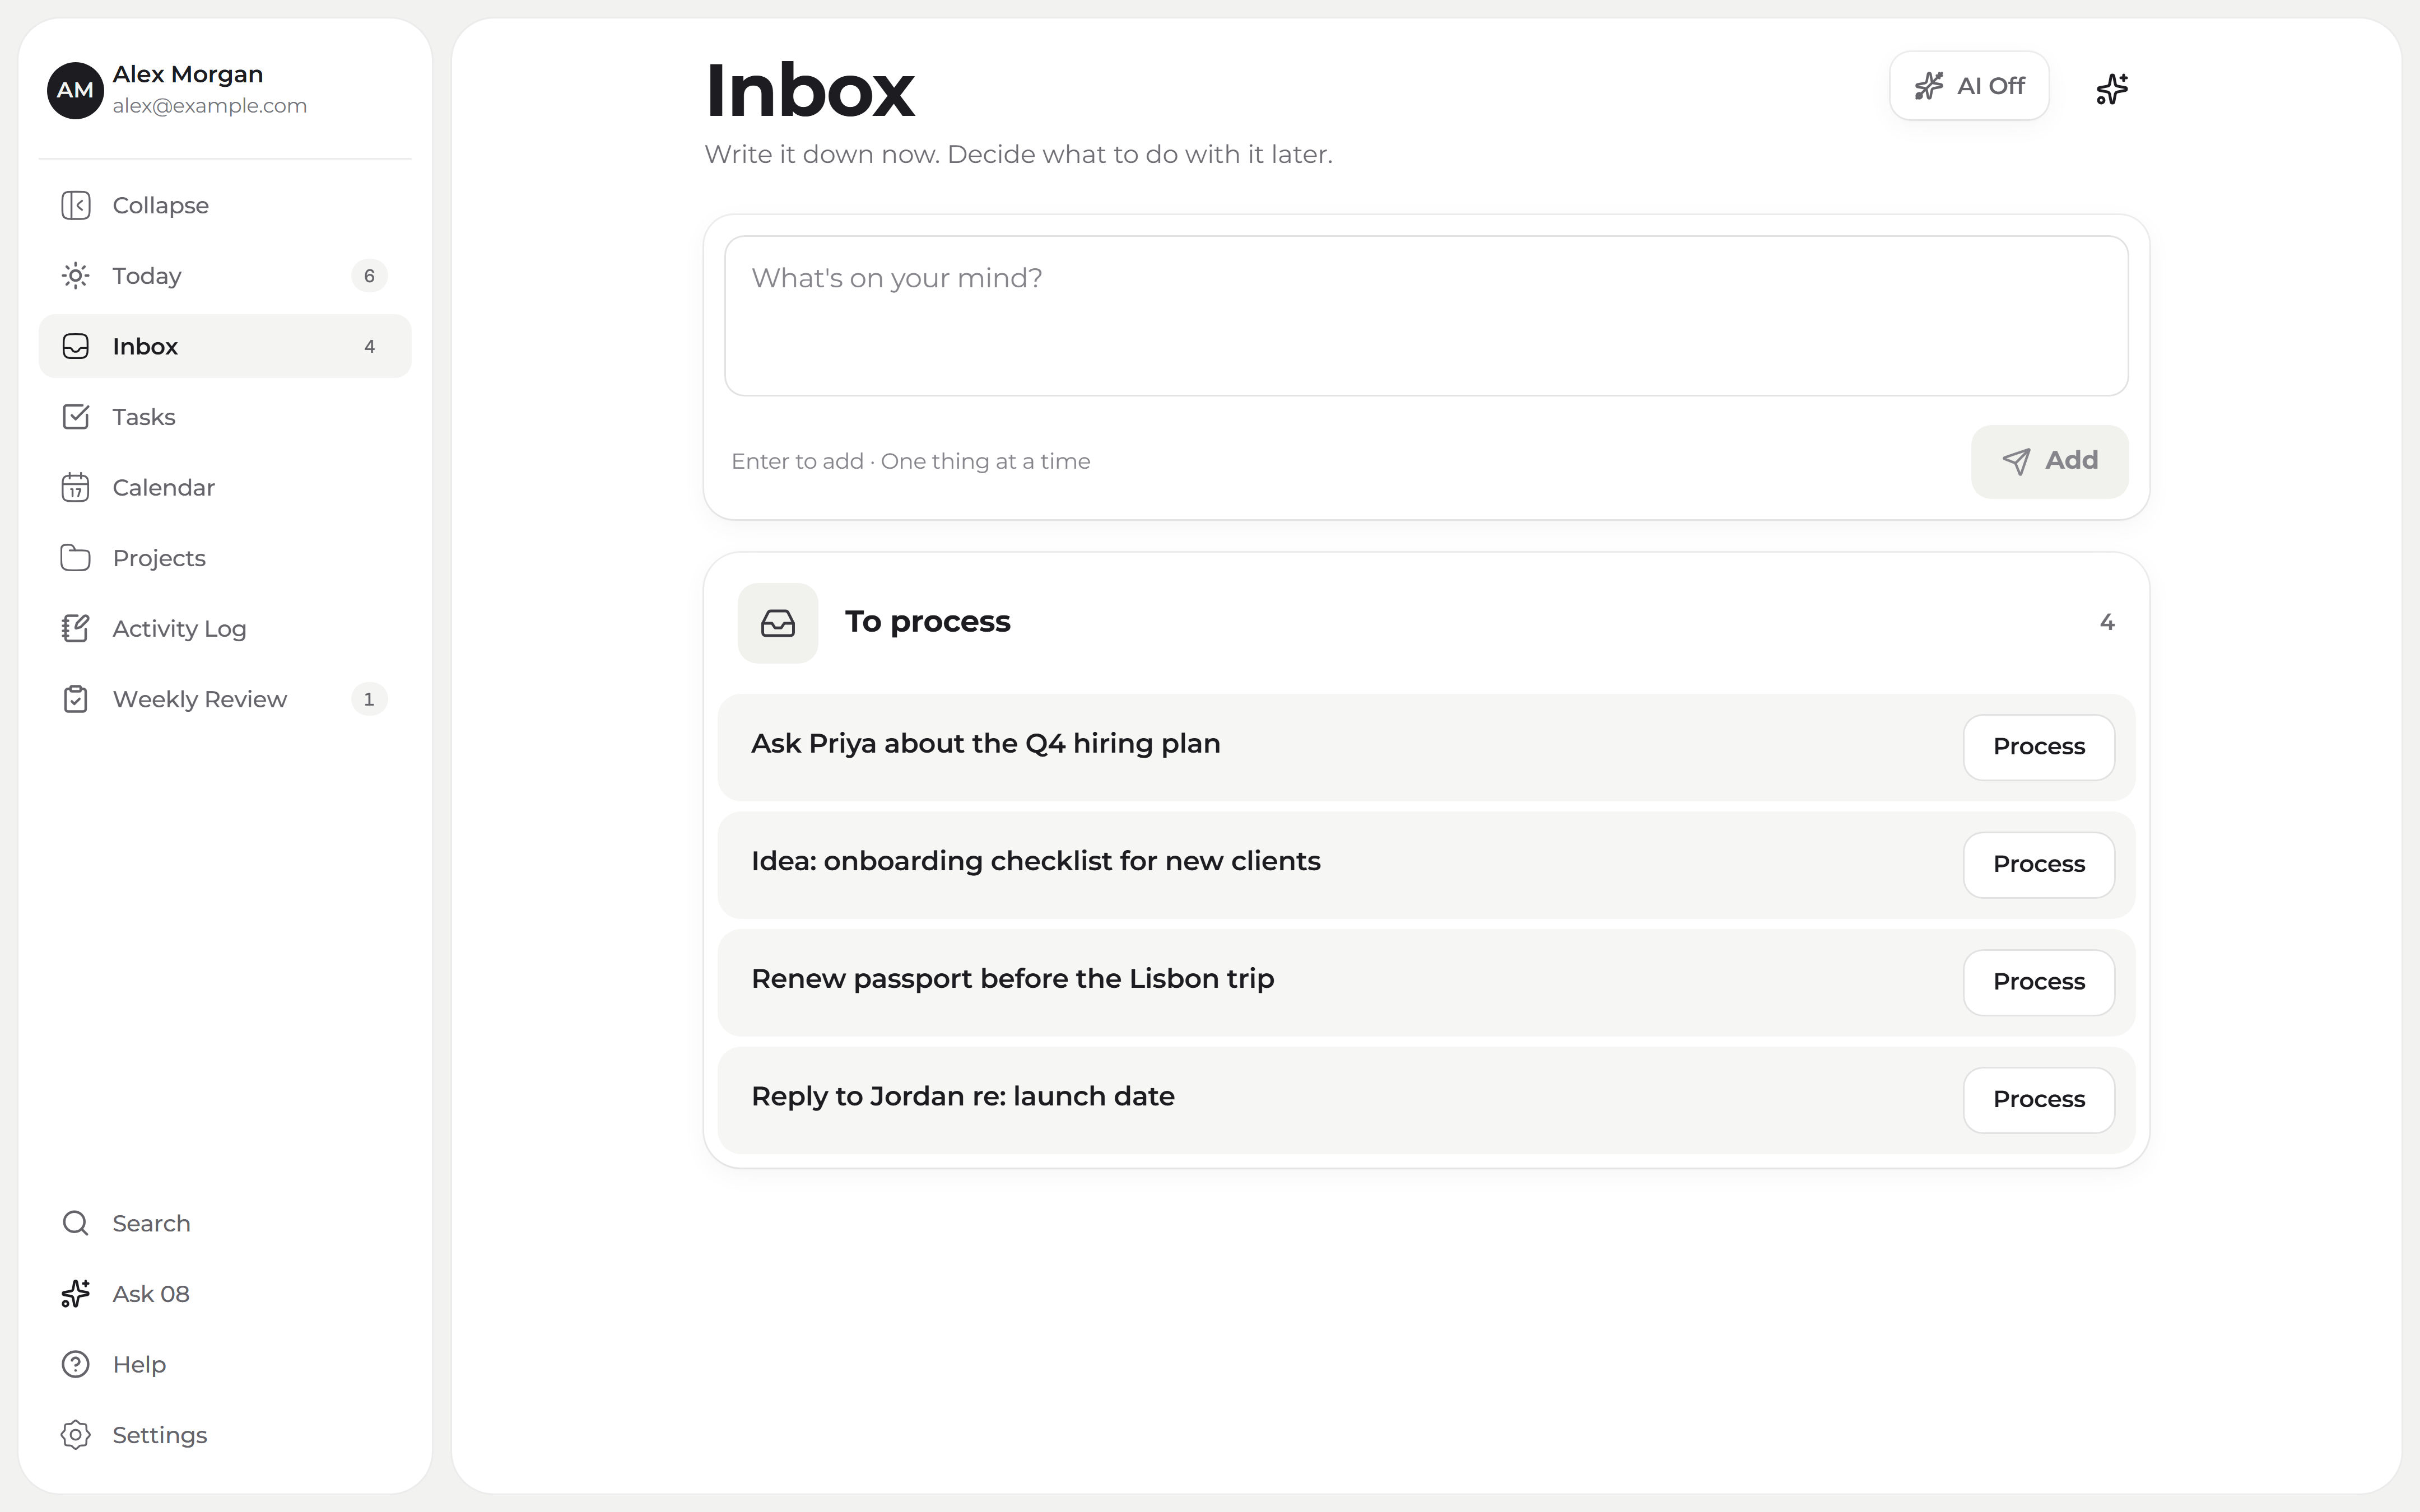Viewport: 2420px width, 1512px height.
Task: Click the Activity Log label
Action: coord(179,629)
